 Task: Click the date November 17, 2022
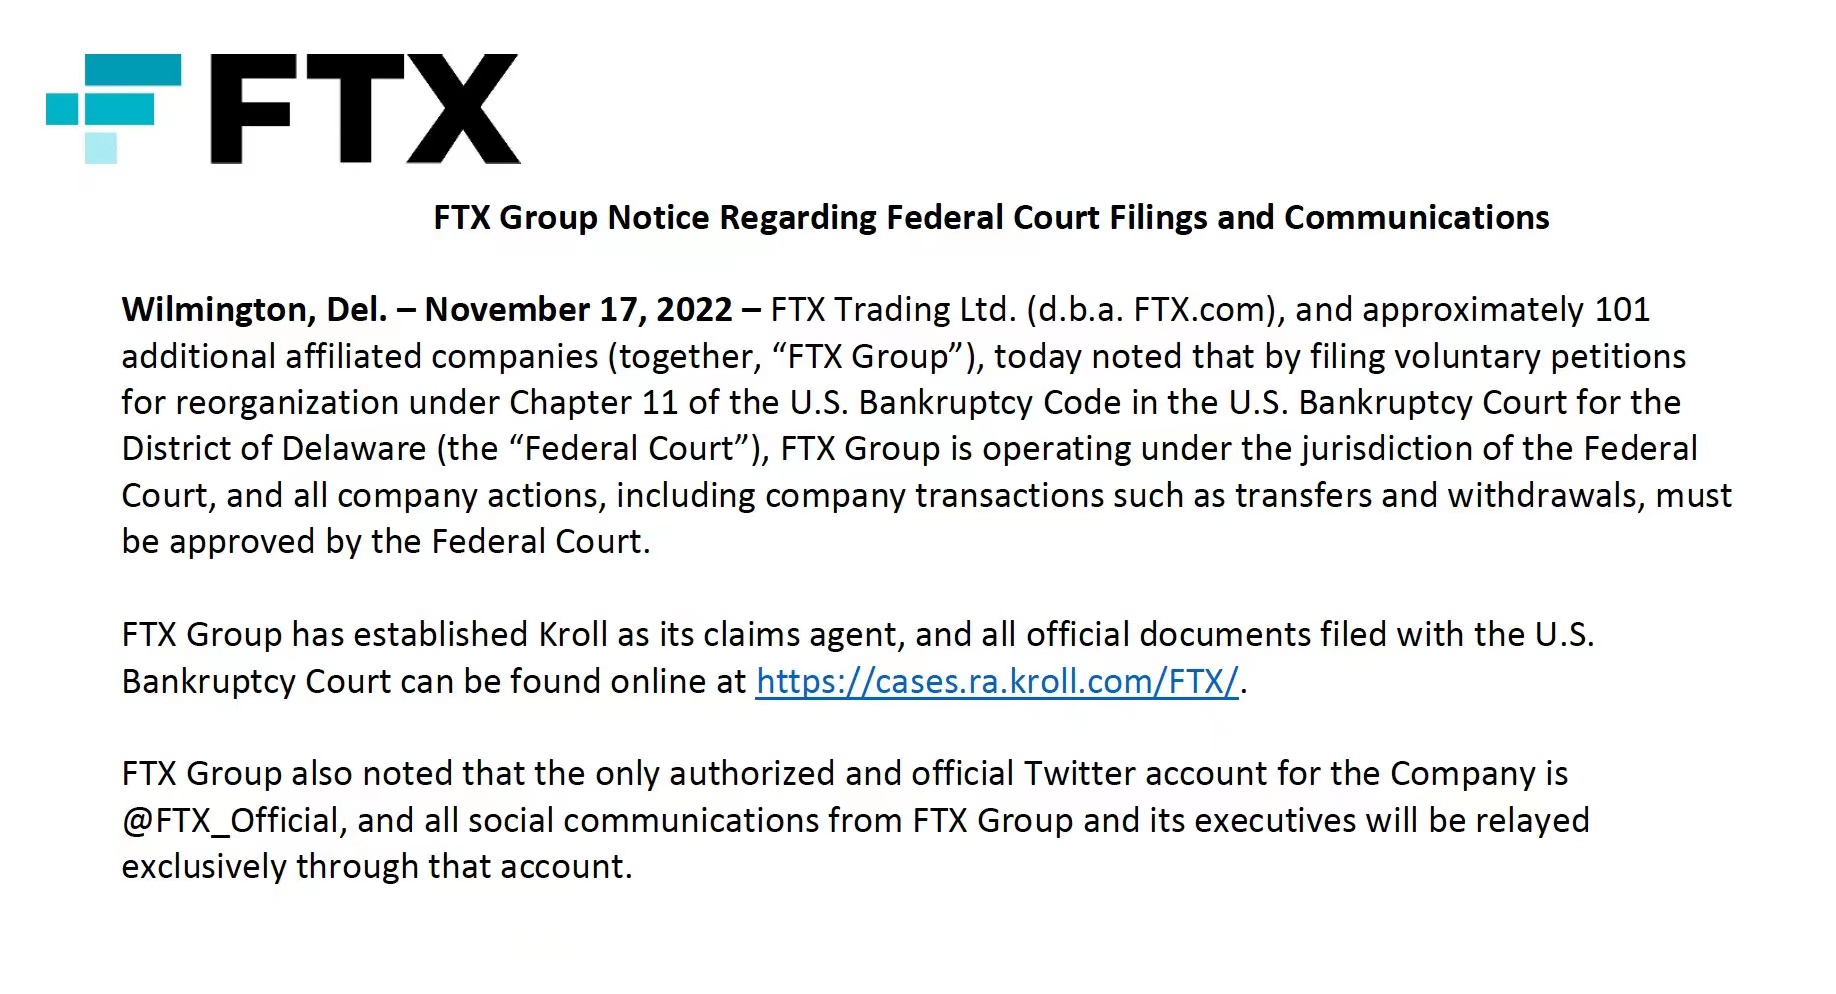coord(578,309)
